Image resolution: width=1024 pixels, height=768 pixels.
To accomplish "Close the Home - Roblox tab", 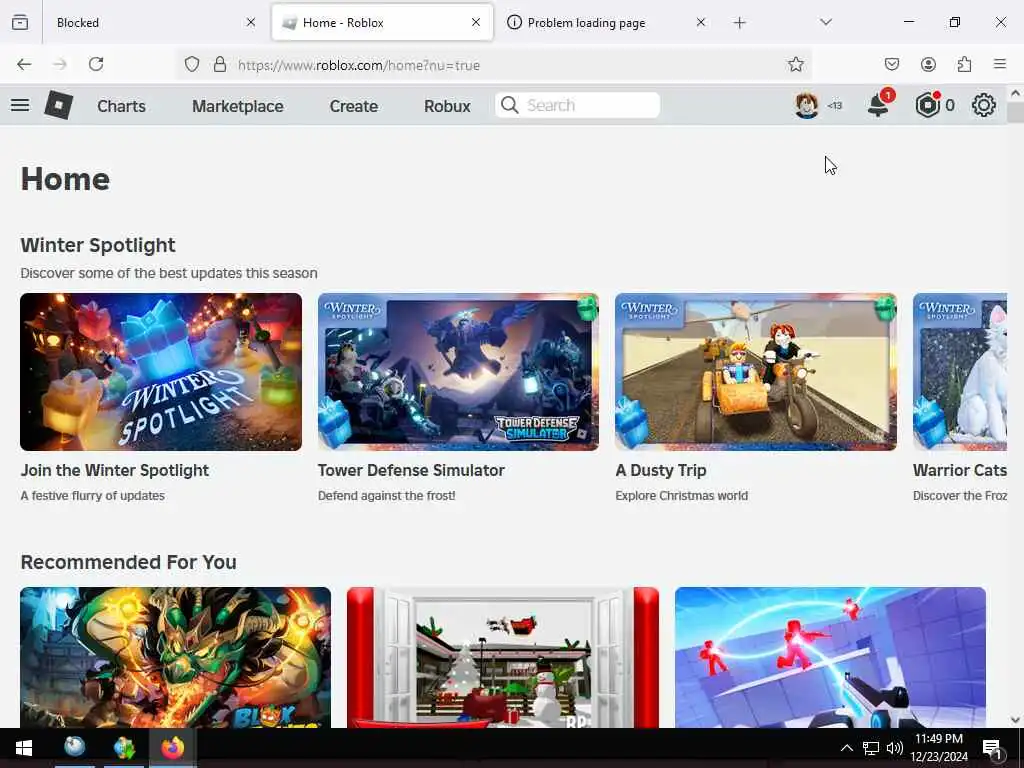I will pos(476,22).
